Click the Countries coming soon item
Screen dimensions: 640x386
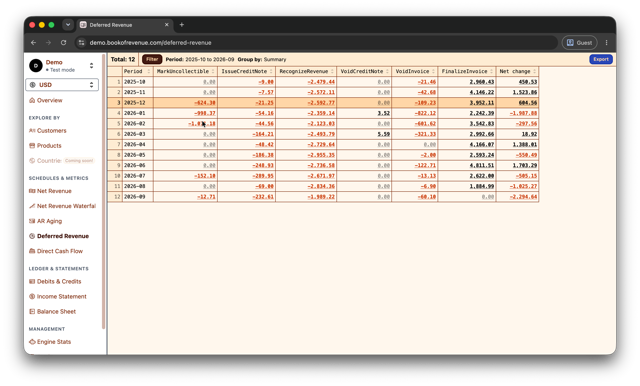point(61,160)
